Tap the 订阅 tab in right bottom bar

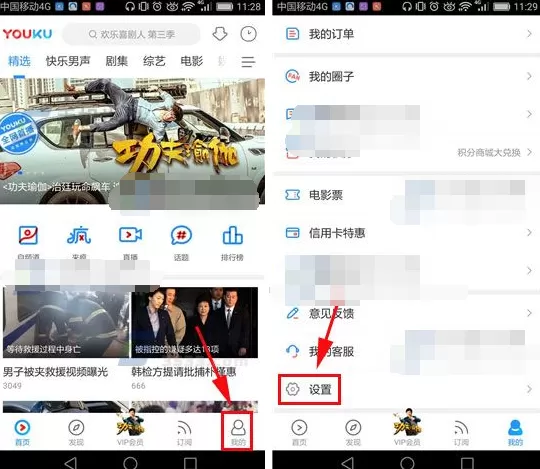coord(461,432)
